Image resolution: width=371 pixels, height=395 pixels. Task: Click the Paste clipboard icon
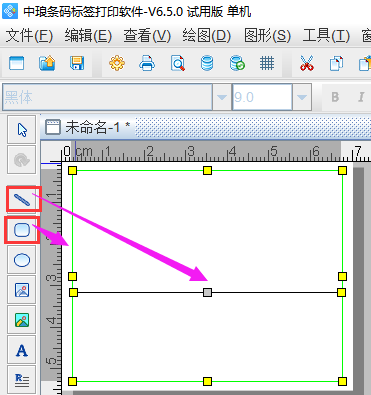(365, 63)
